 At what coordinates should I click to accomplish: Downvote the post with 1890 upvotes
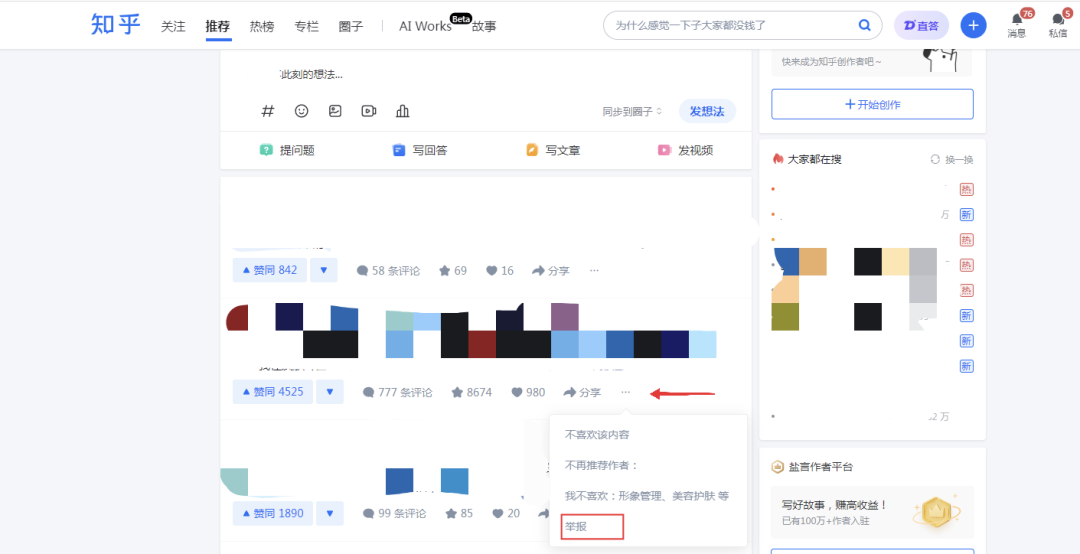click(x=330, y=513)
